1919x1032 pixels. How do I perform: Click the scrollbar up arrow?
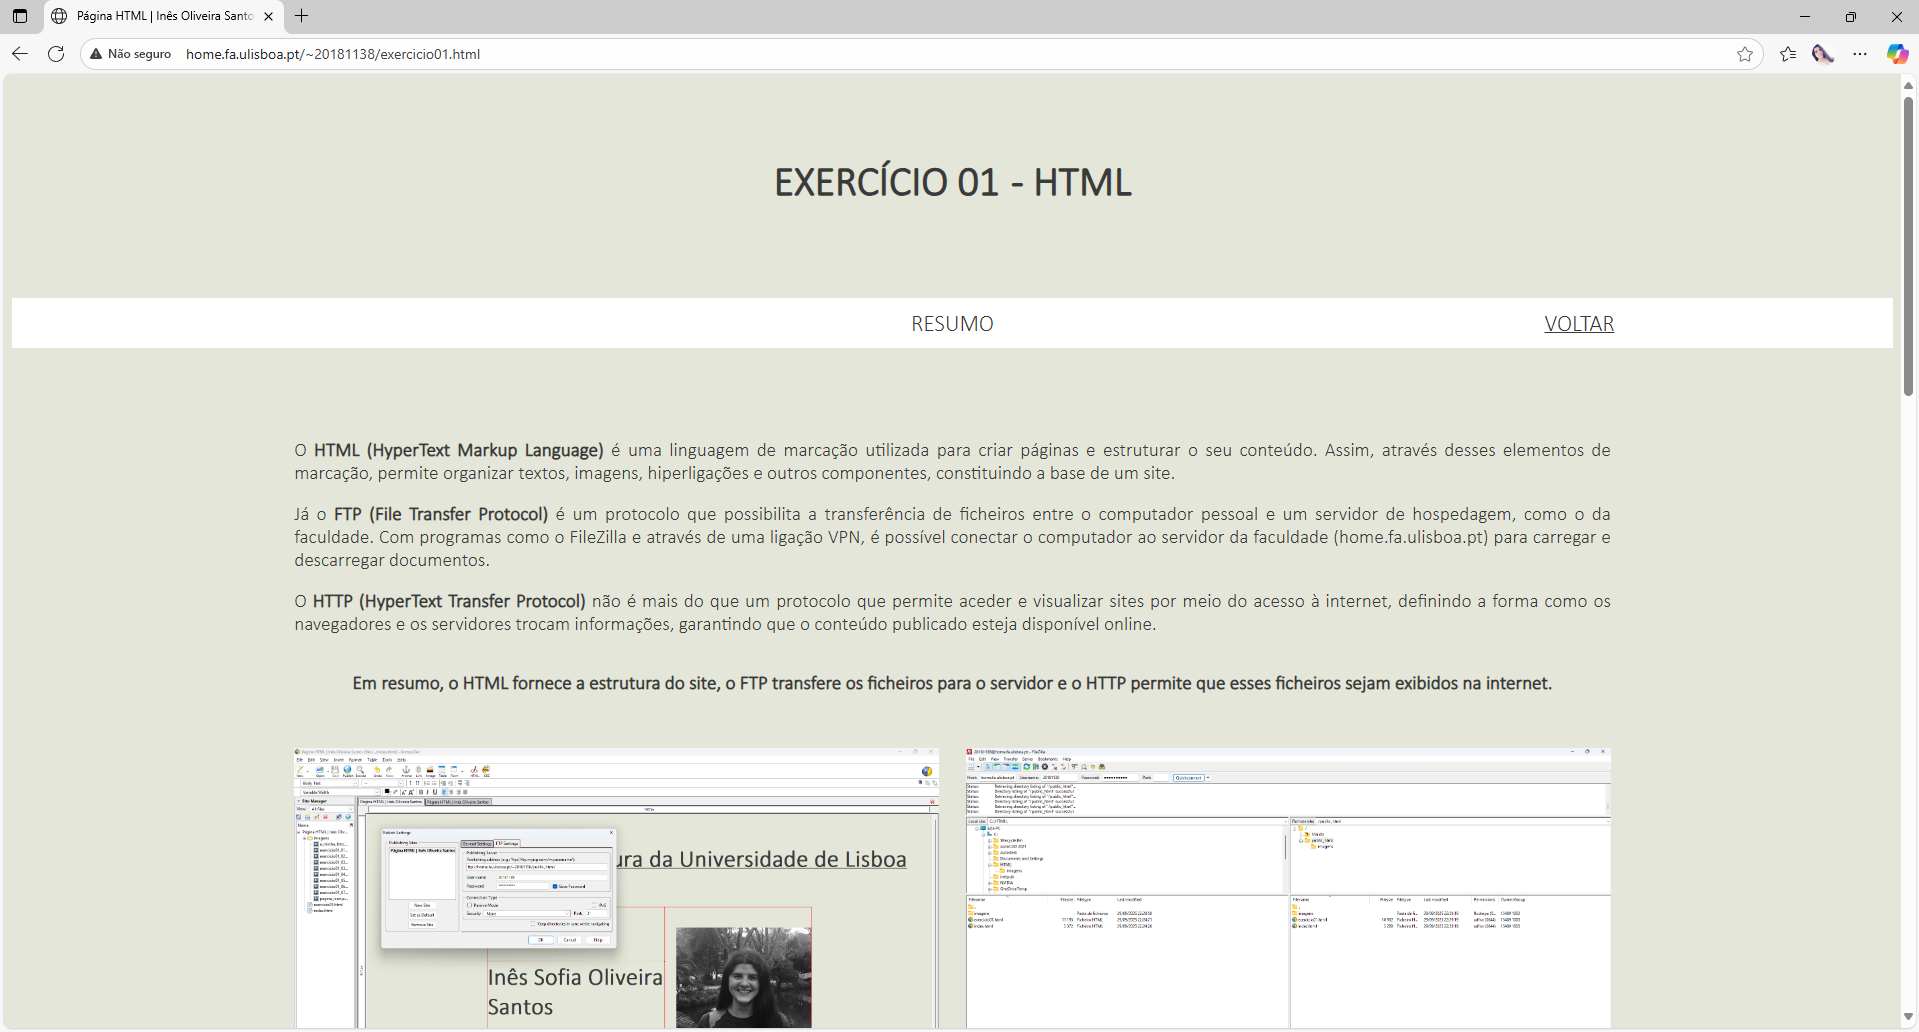pos(1908,85)
